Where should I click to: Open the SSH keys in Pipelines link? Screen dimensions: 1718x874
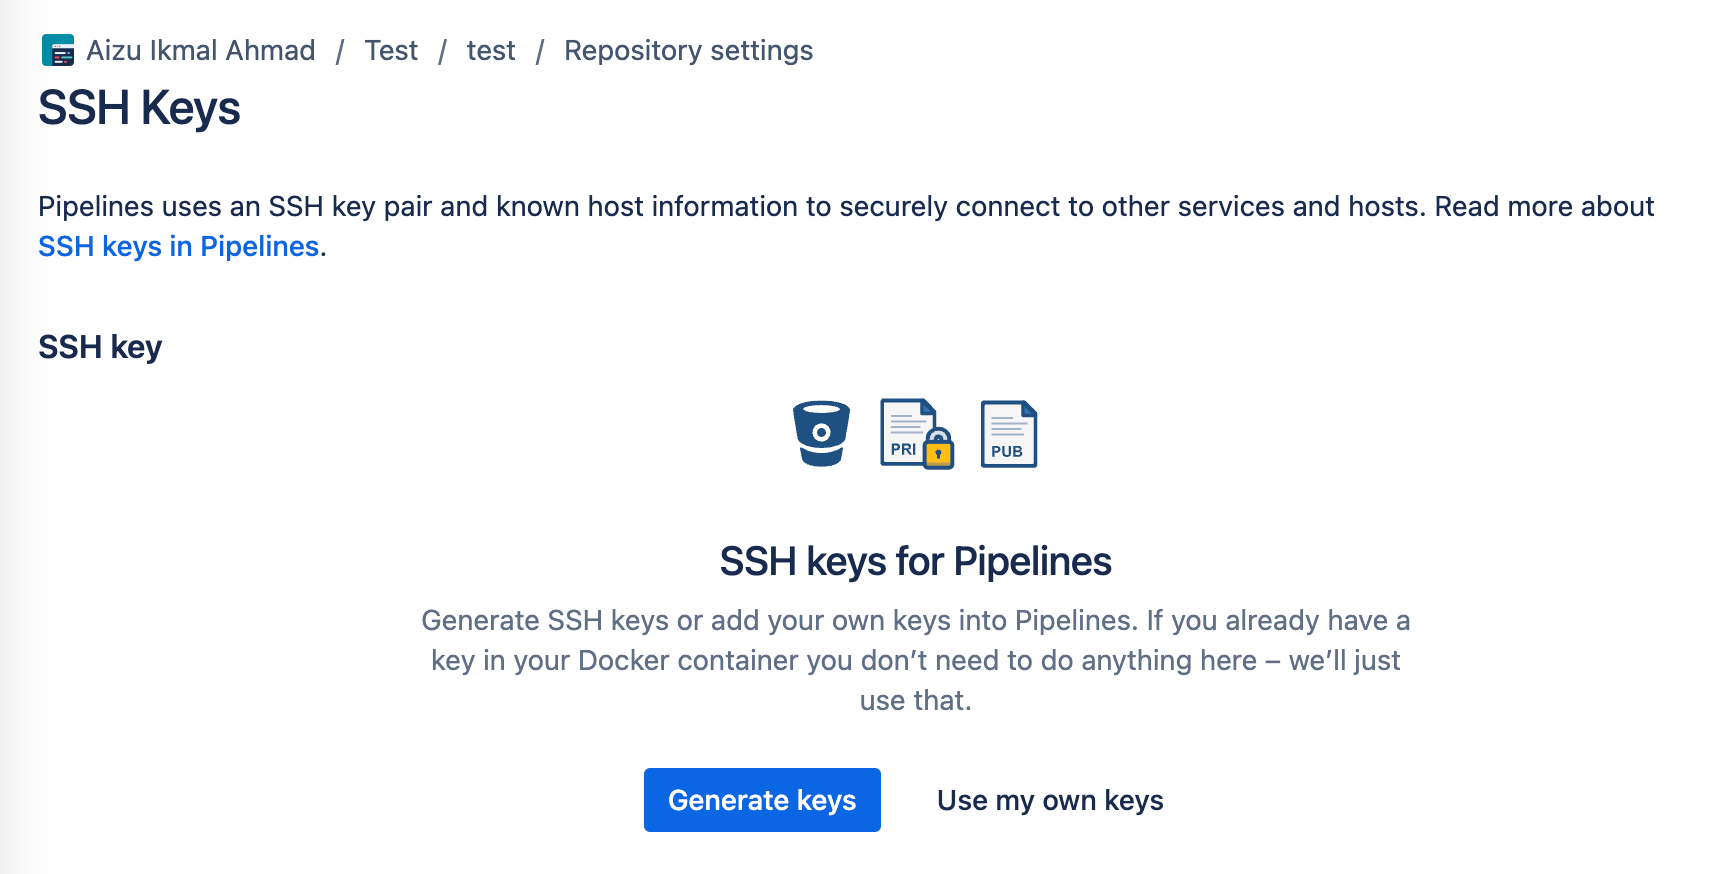tap(178, 246)
